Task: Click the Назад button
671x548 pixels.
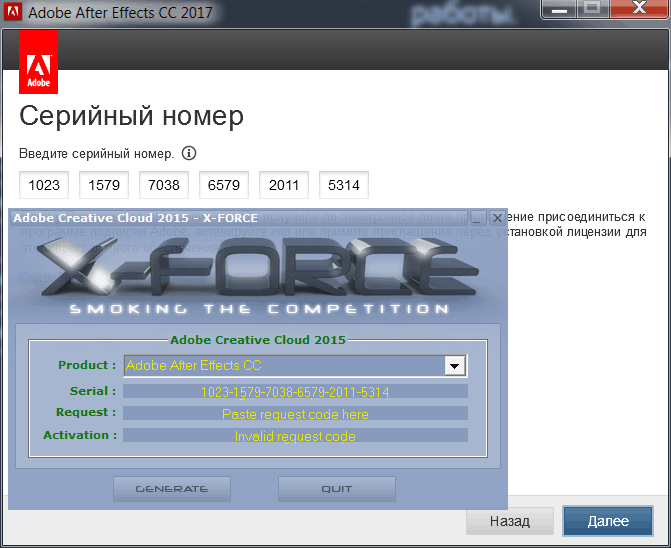Action: click(510, 521)
